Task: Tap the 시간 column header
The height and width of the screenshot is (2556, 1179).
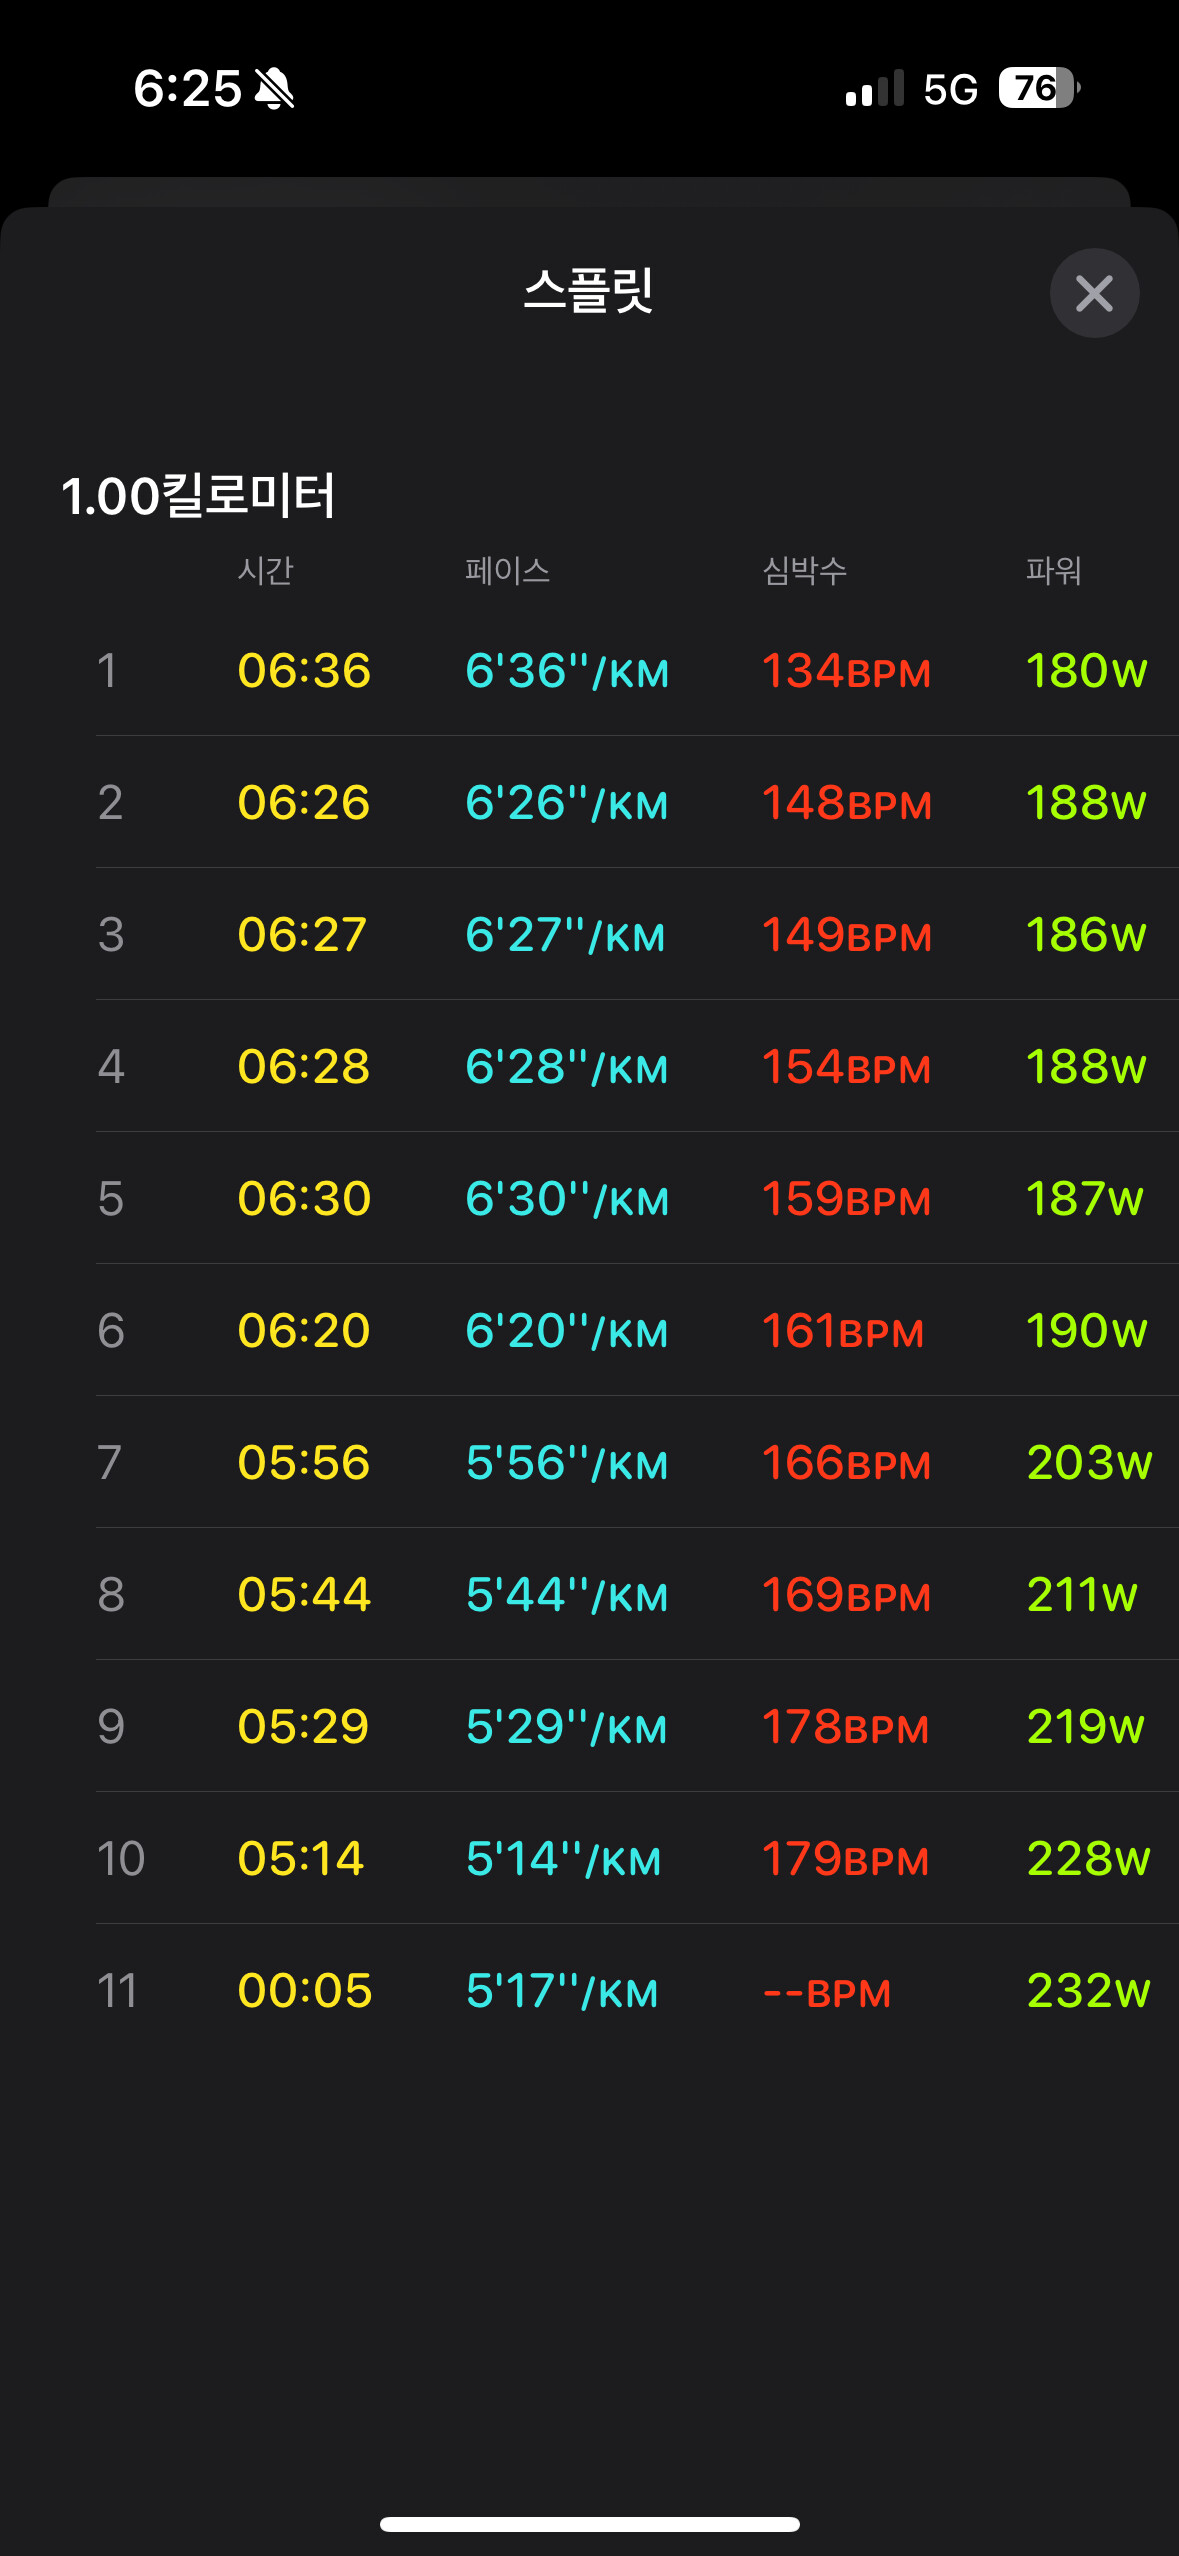Action: 266,570
